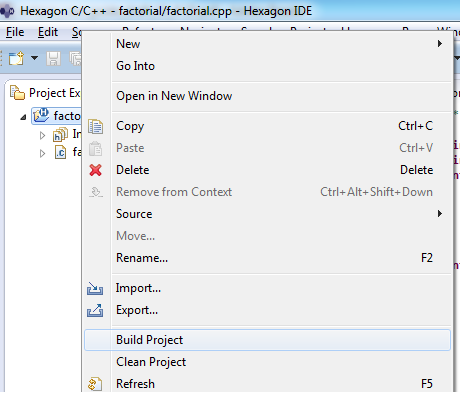Open the File menu
This screenshot has width=460, height=405.
pos(15,32)
